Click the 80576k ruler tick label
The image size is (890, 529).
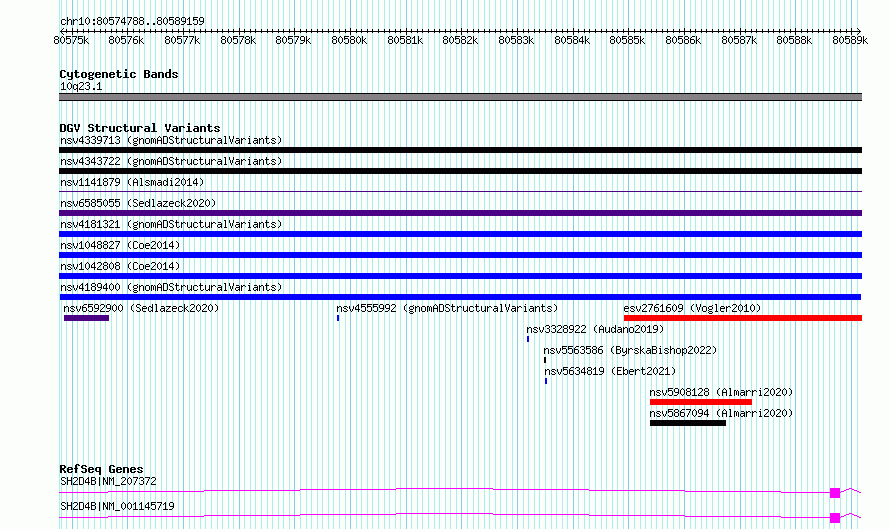(x=126, y=40)
